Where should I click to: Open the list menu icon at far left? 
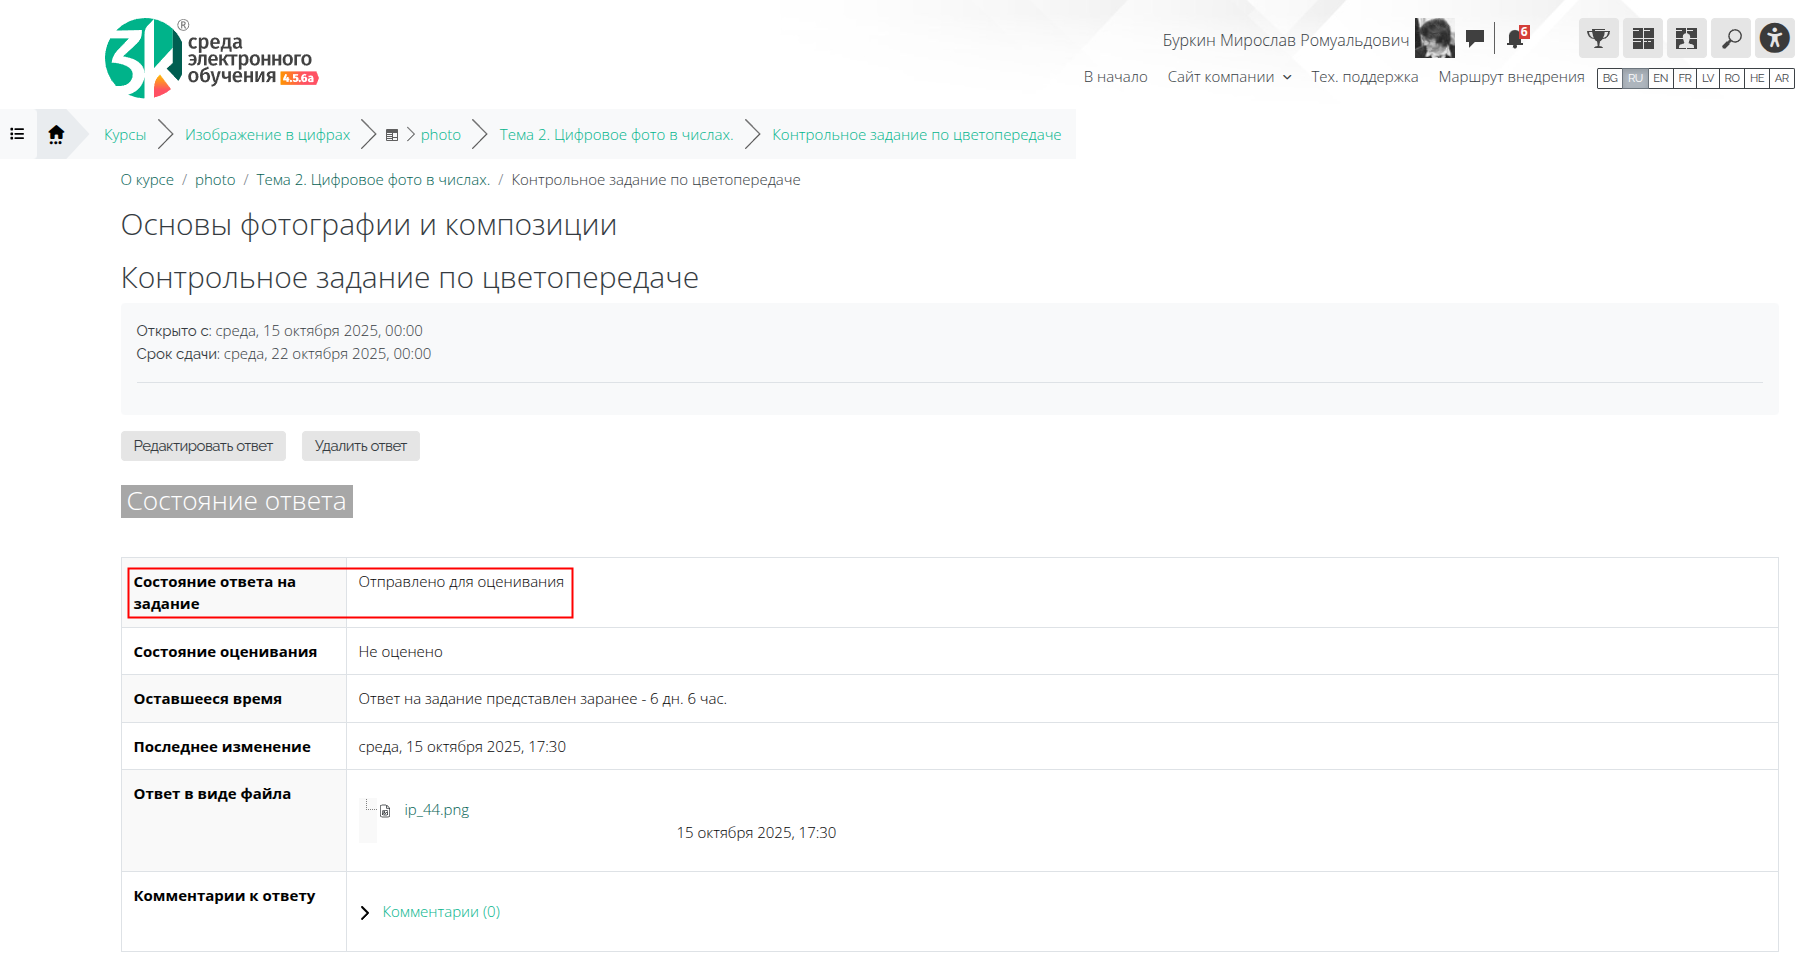[17, 134]
